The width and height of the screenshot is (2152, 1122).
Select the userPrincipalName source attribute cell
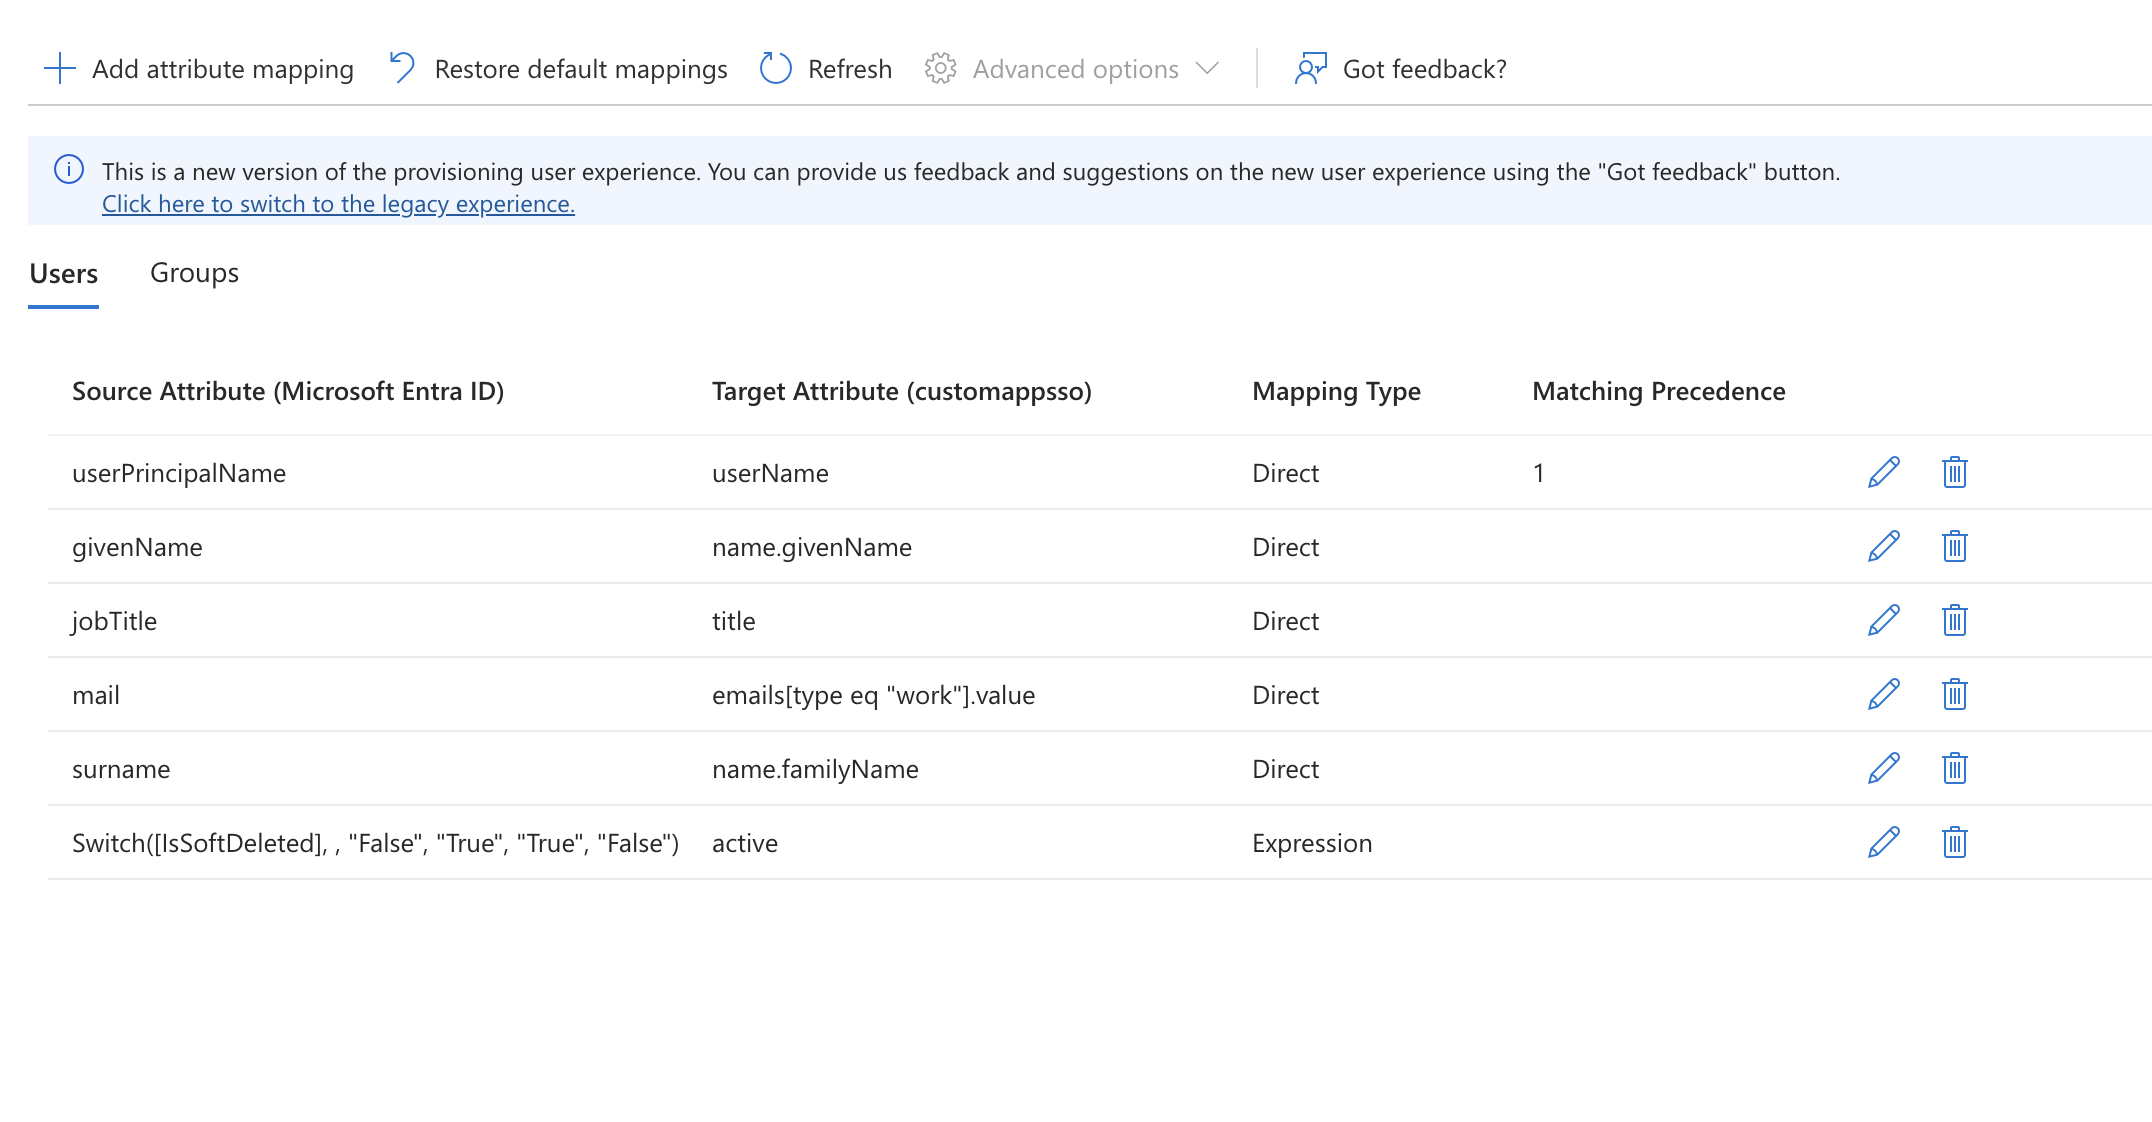click(x=179, y=473)
